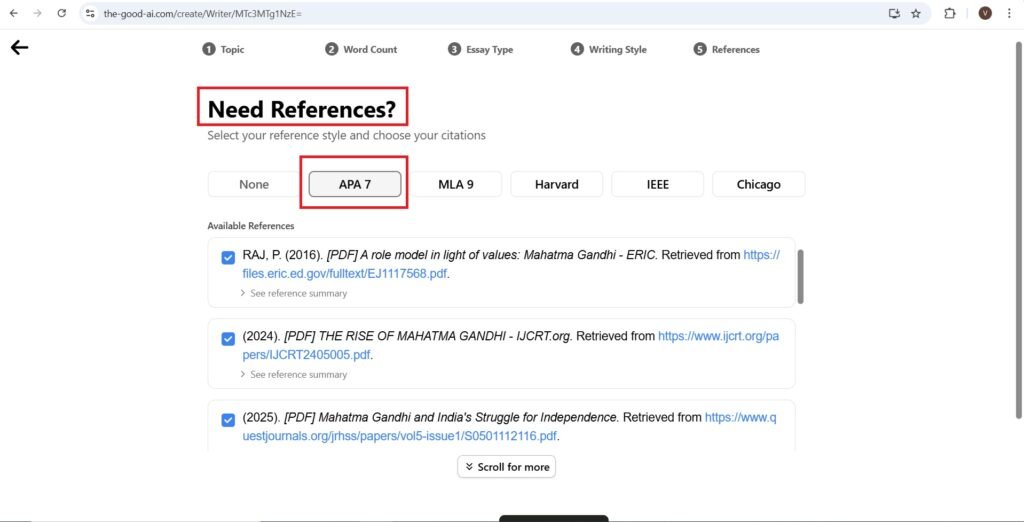Choose MLA 9 reference style

pos(456,184)
